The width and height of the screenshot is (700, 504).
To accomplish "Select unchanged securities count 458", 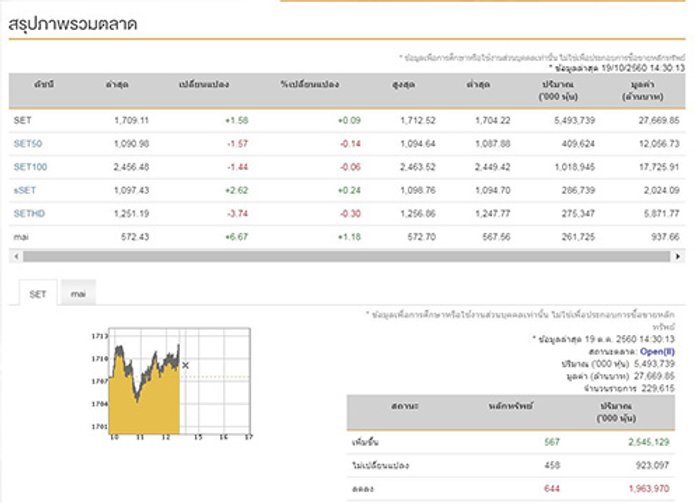I will point(552,465).
